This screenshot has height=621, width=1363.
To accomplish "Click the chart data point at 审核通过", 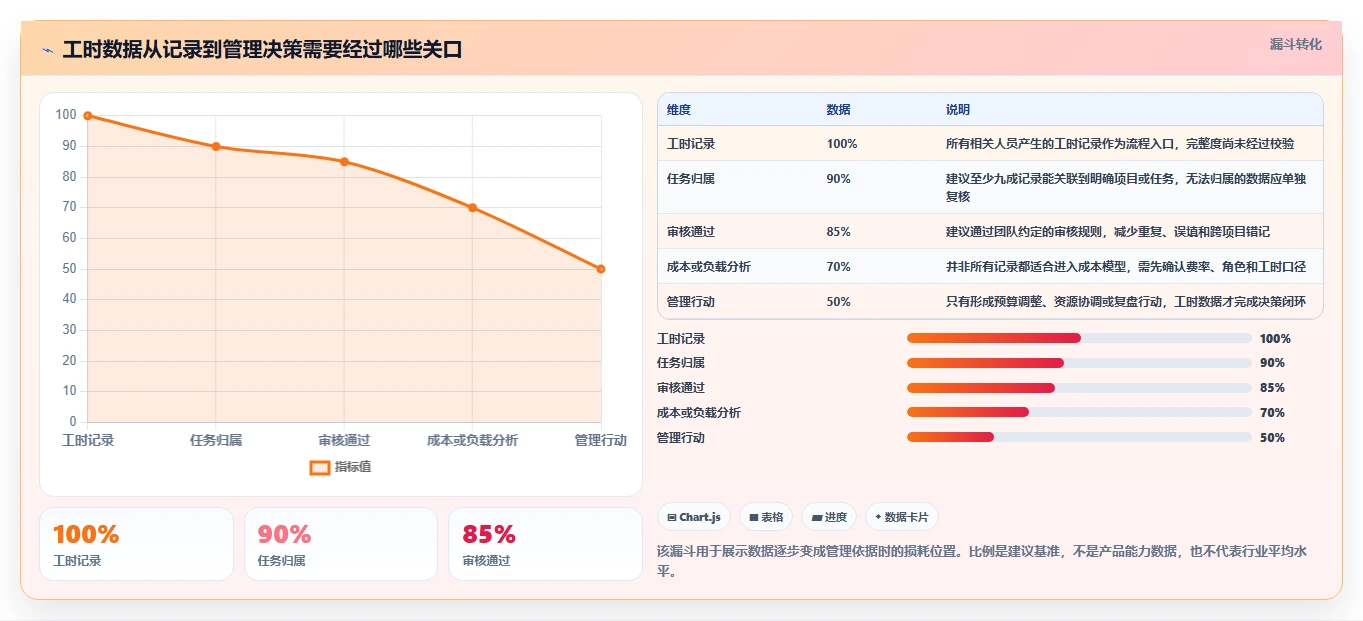I will click(x=344, y=162).
